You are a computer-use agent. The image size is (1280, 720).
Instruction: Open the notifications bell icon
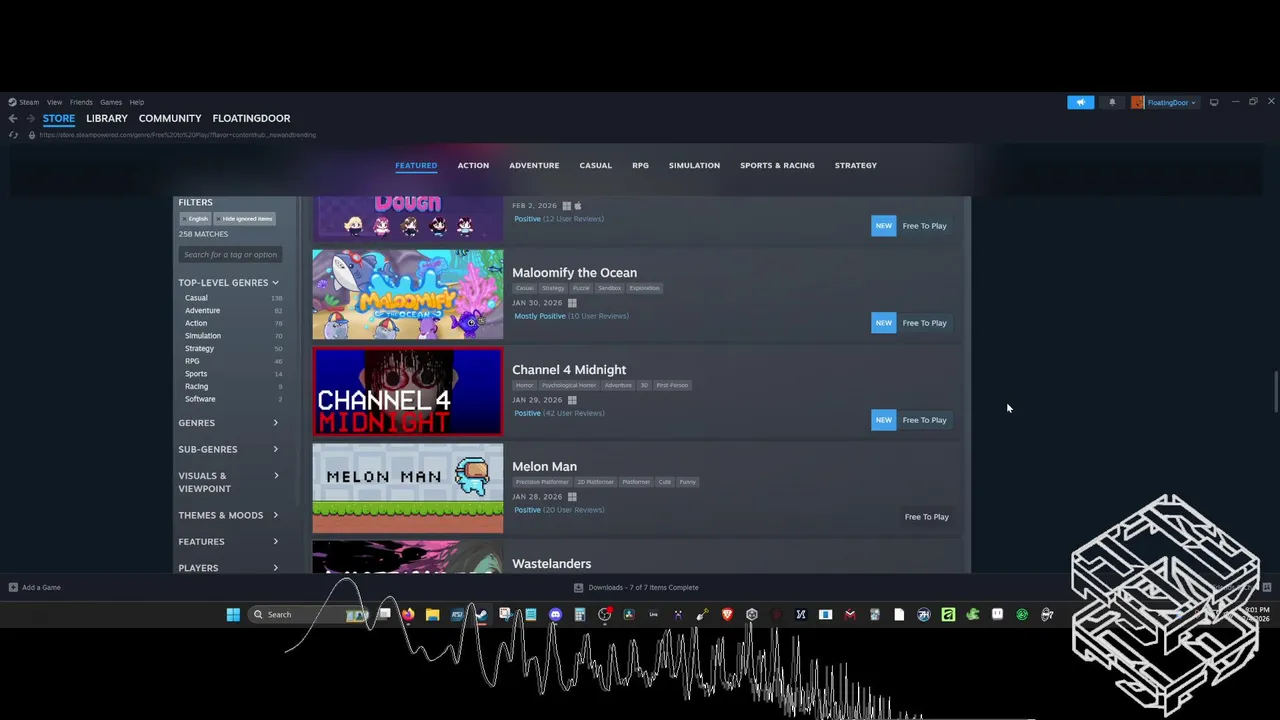1112,102
